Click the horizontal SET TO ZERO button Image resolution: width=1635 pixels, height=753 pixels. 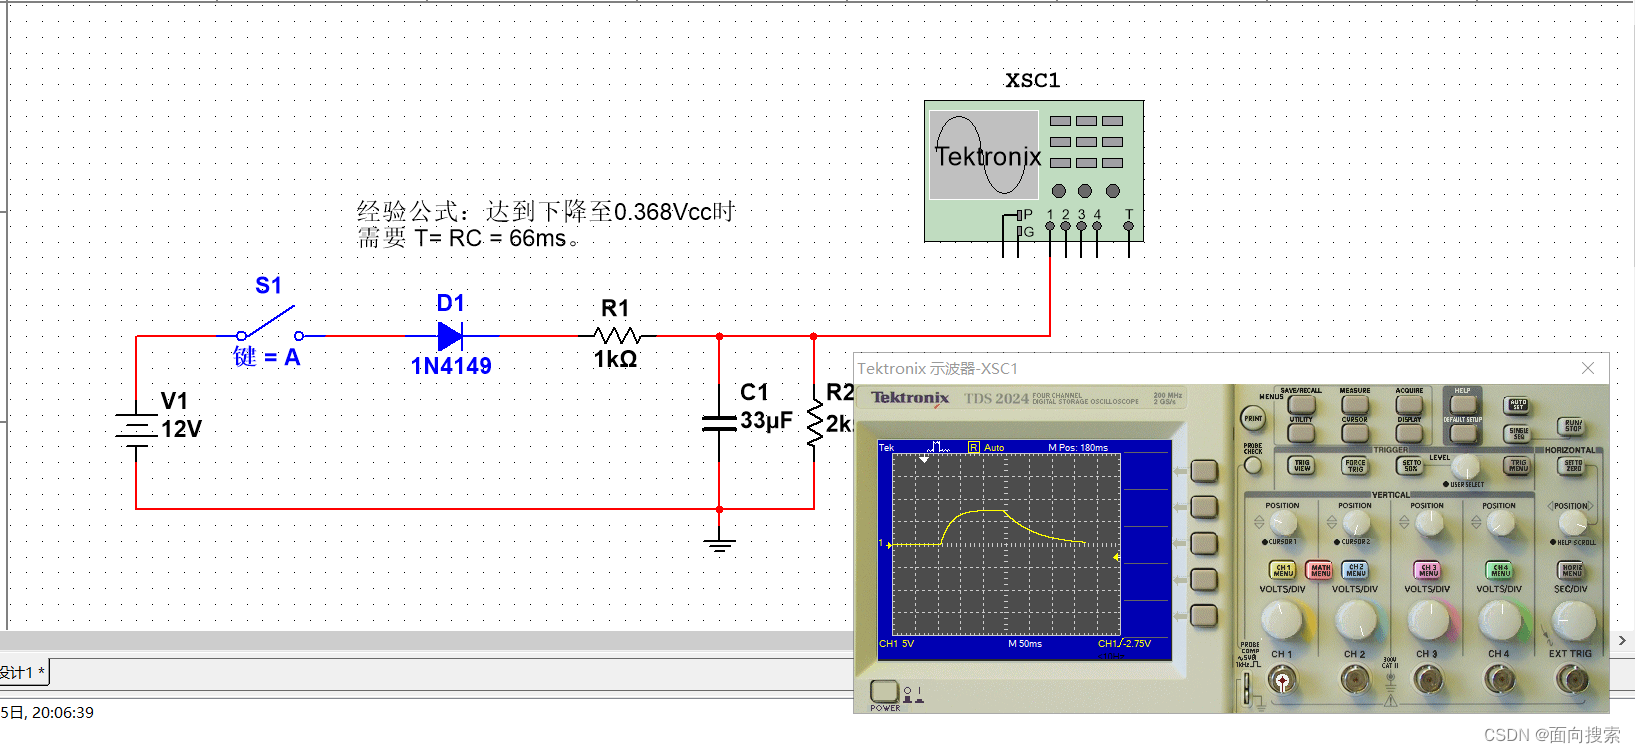1573,465
